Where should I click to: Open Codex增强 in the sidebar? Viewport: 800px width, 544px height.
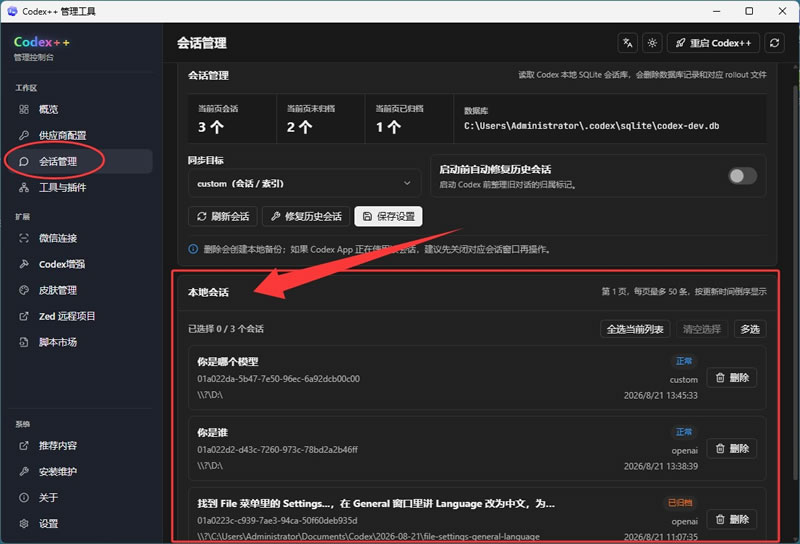[x=80, y=264]
